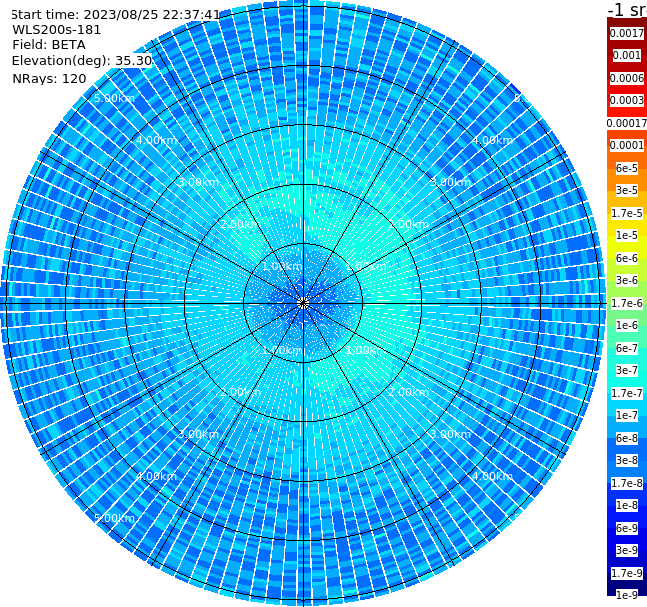
Task: Select the 6e-6 colorbar tick label
Action: coord(627,258)
